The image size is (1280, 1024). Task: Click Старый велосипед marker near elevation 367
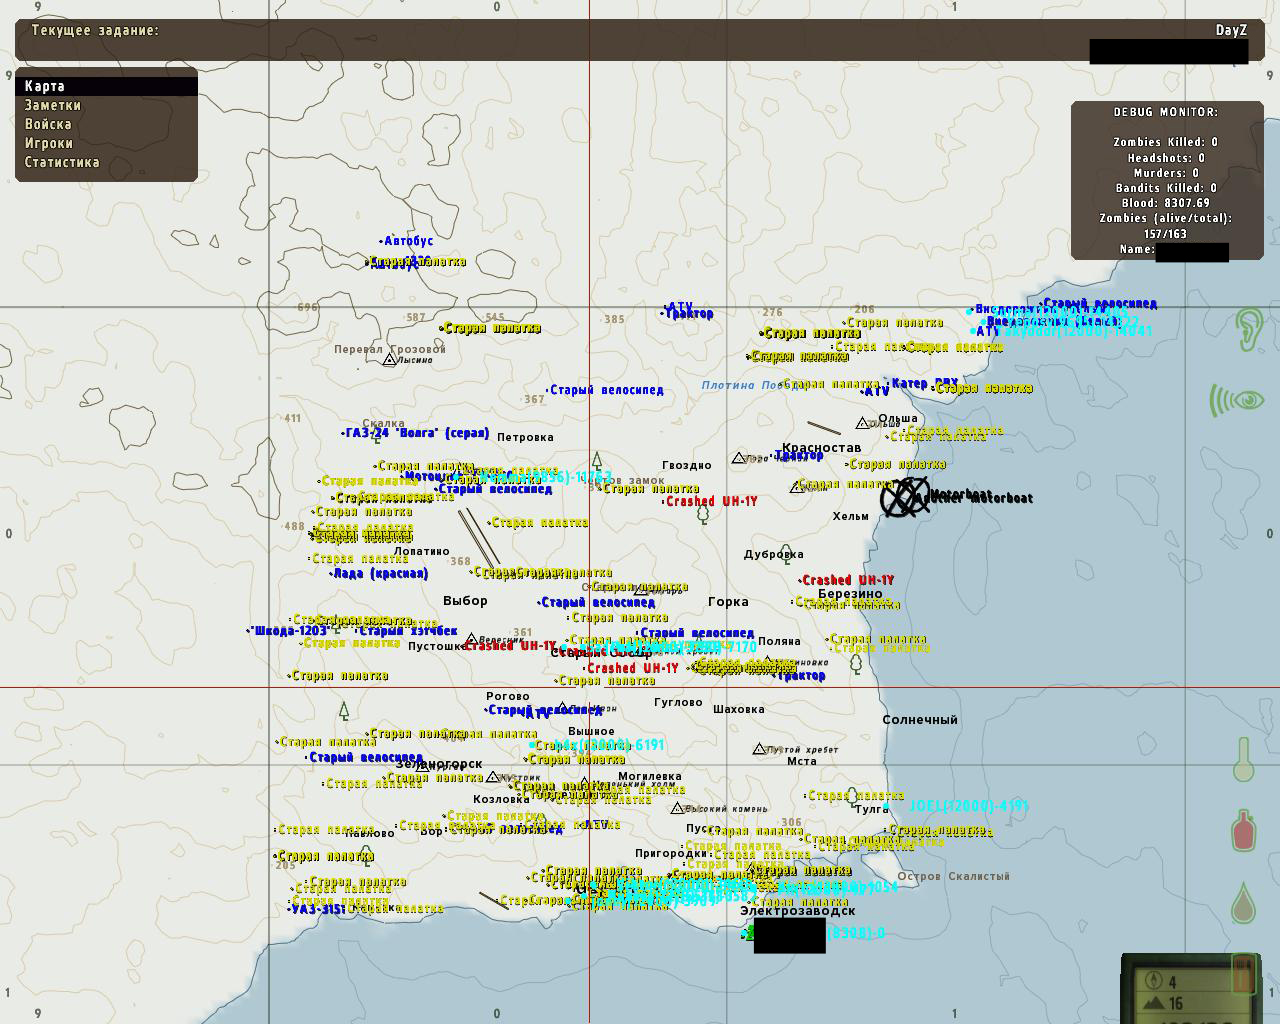pos(605,390)
